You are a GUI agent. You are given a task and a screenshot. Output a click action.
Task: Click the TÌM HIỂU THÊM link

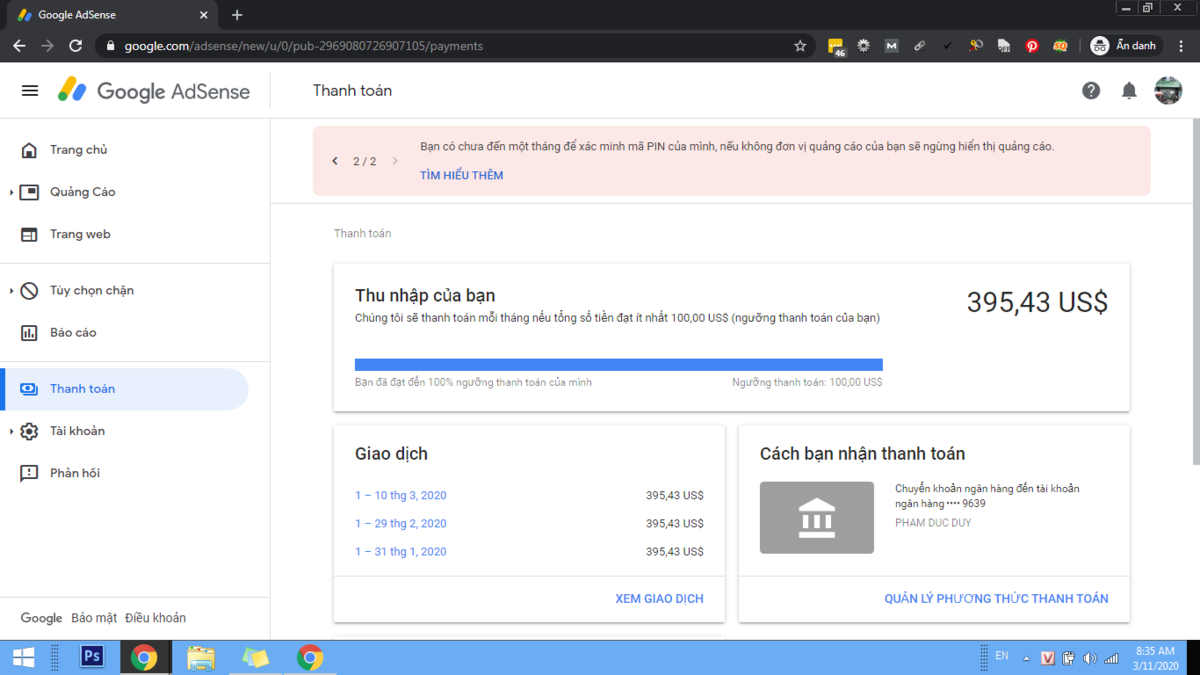click(x=461, y=175)
